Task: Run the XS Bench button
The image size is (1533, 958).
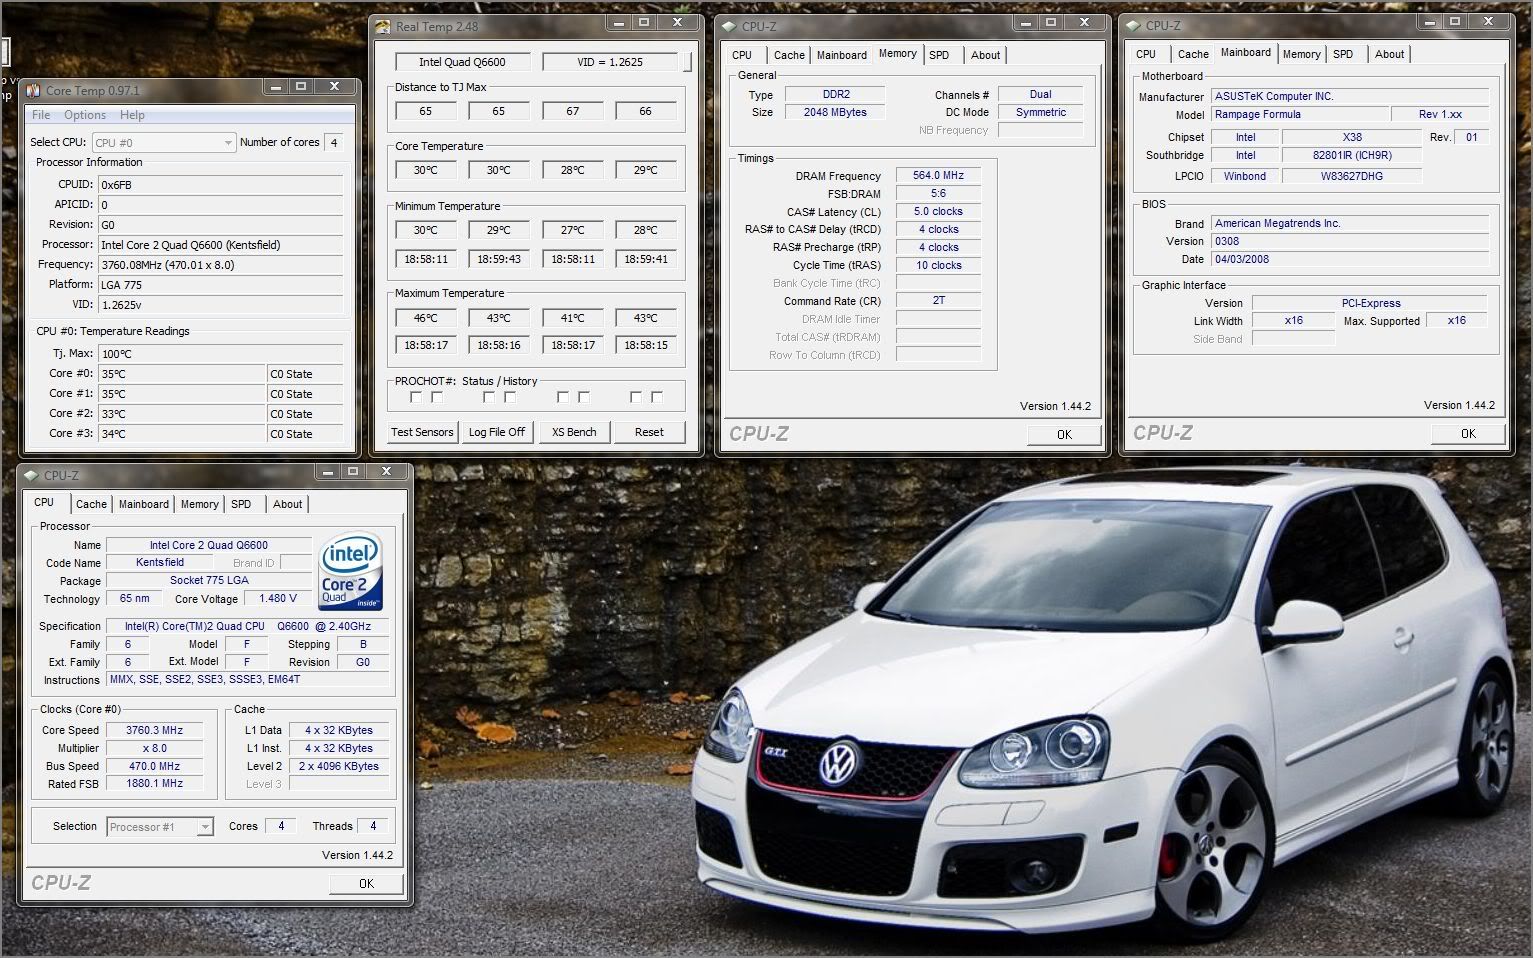Action: point(574,432)
